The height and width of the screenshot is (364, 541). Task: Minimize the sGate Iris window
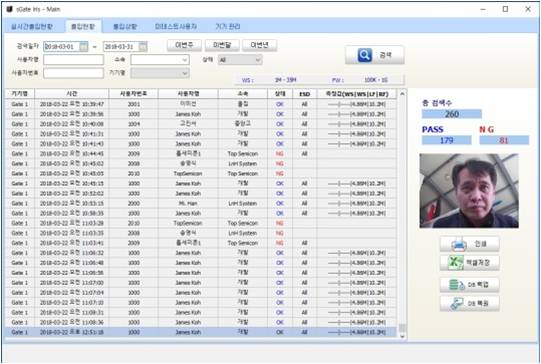(483, 9)
